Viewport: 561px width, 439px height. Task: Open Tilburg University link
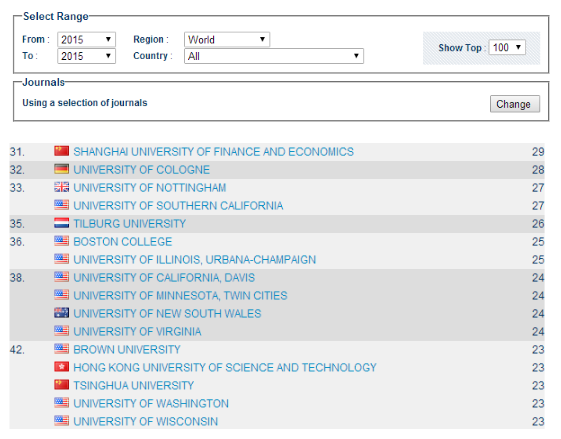[x=130, y=224]
